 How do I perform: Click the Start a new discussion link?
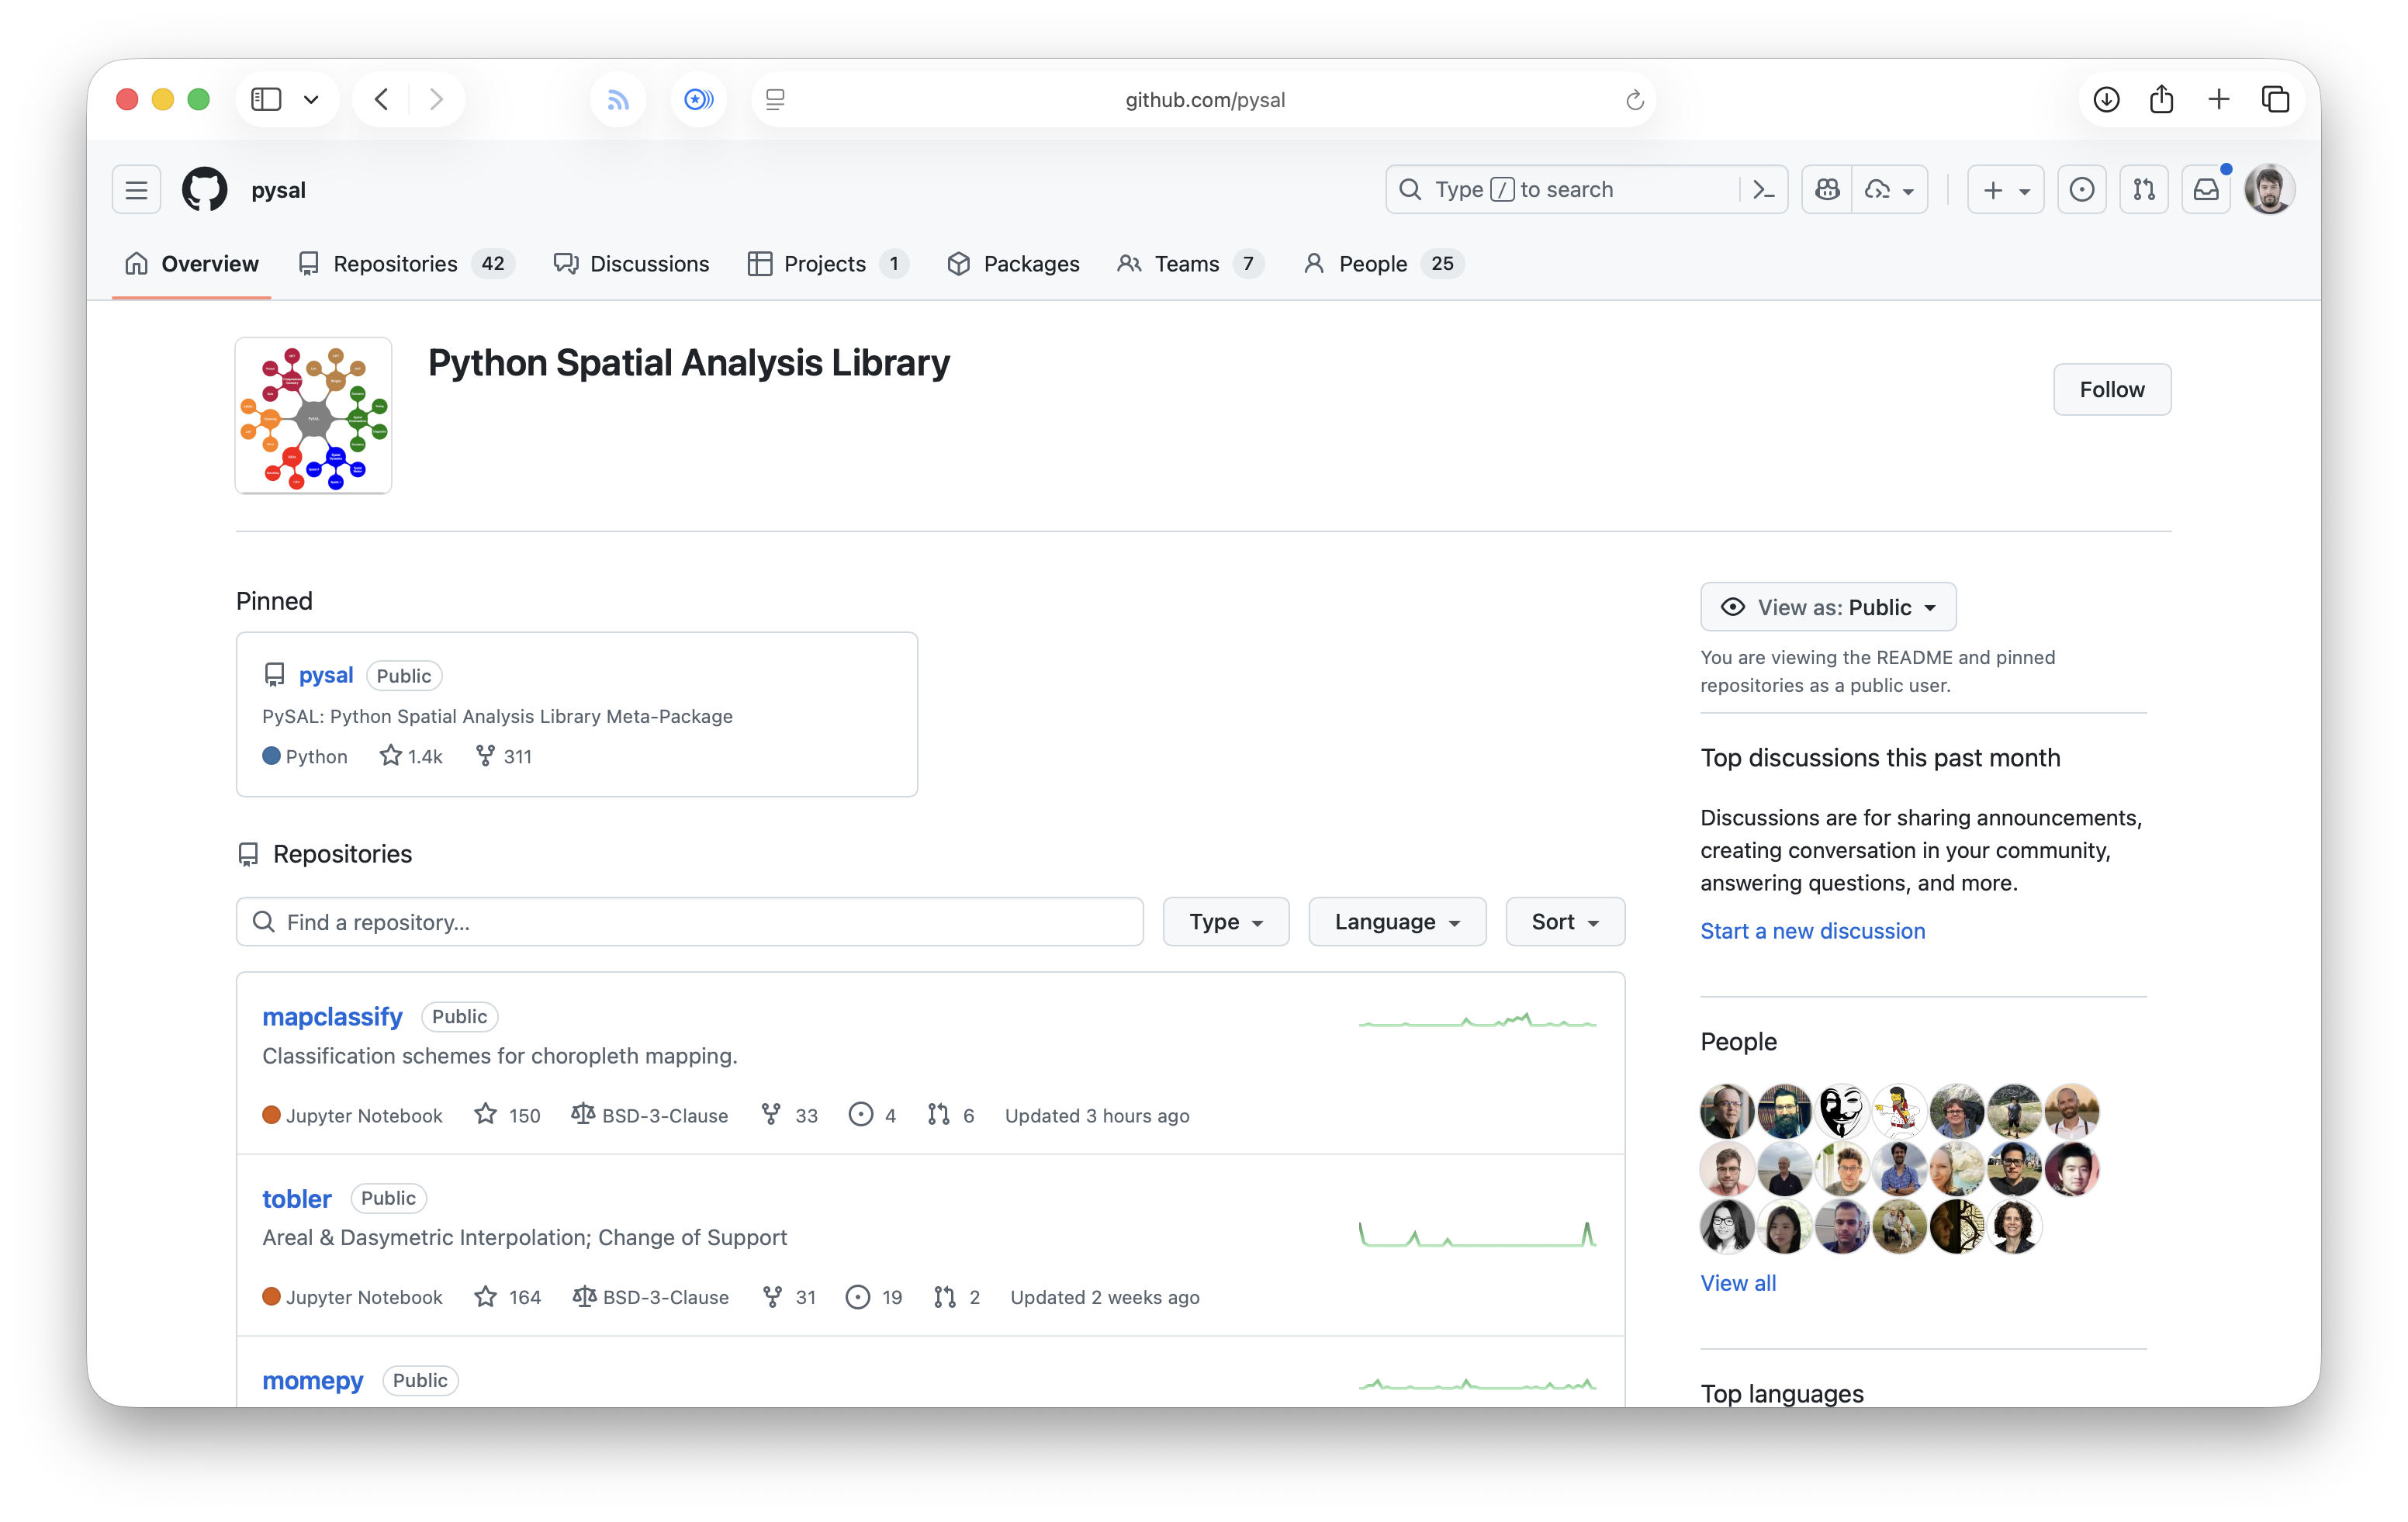1812,931
